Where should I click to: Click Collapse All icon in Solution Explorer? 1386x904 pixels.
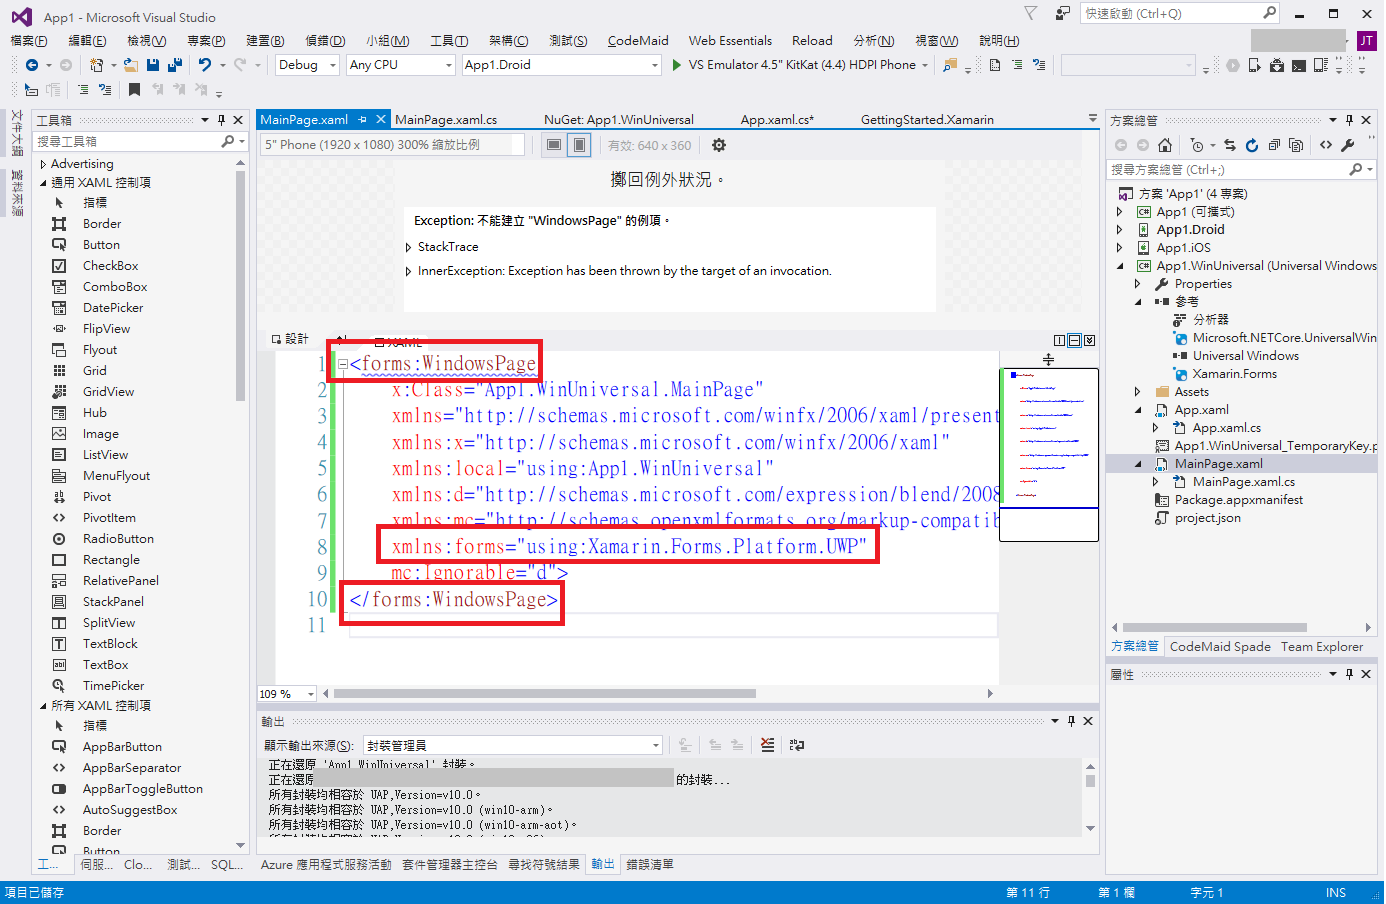point(1274,145)
